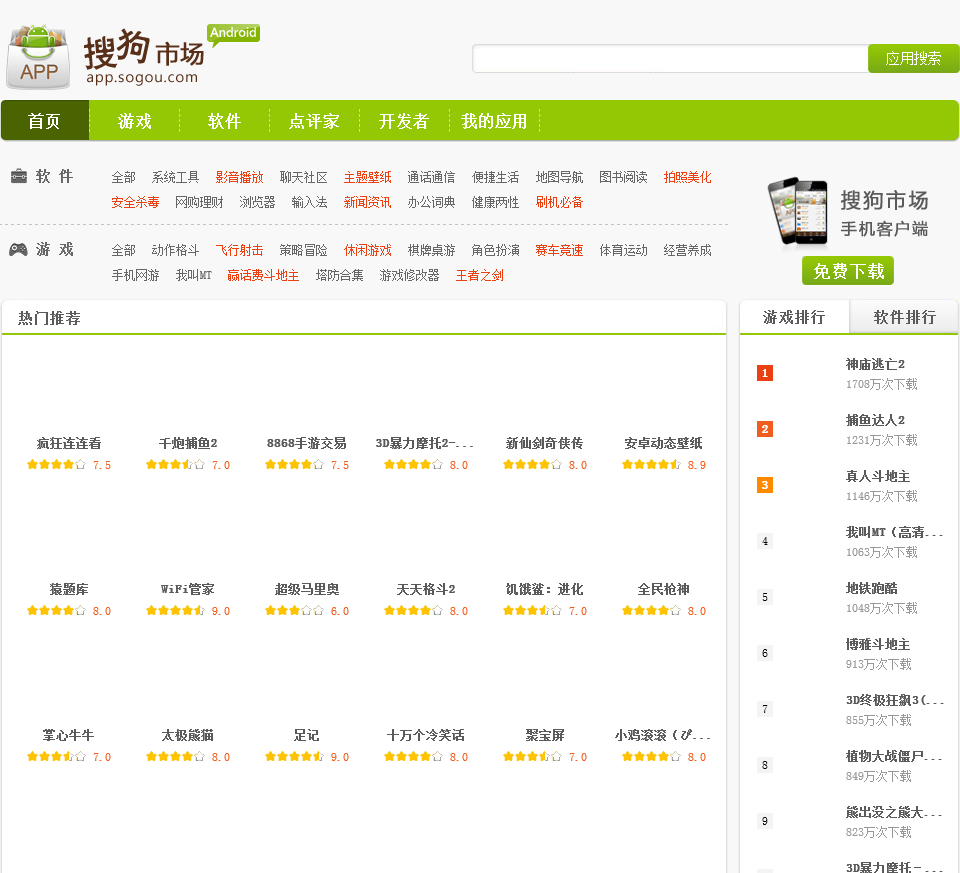Click the rank 3 badge for 真人斗地主
Screen dimensions: 960x873
[x=765, y=485]
